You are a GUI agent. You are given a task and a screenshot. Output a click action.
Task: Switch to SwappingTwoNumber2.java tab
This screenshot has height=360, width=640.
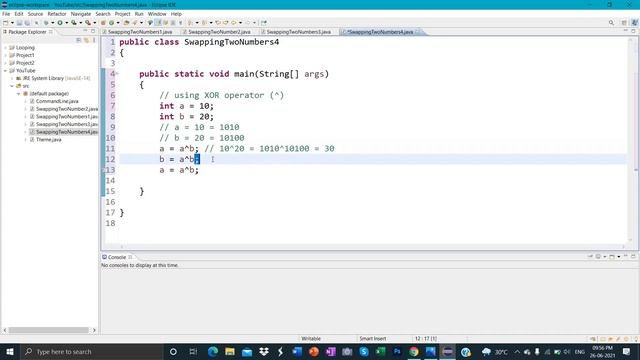(x=219, y=32)
